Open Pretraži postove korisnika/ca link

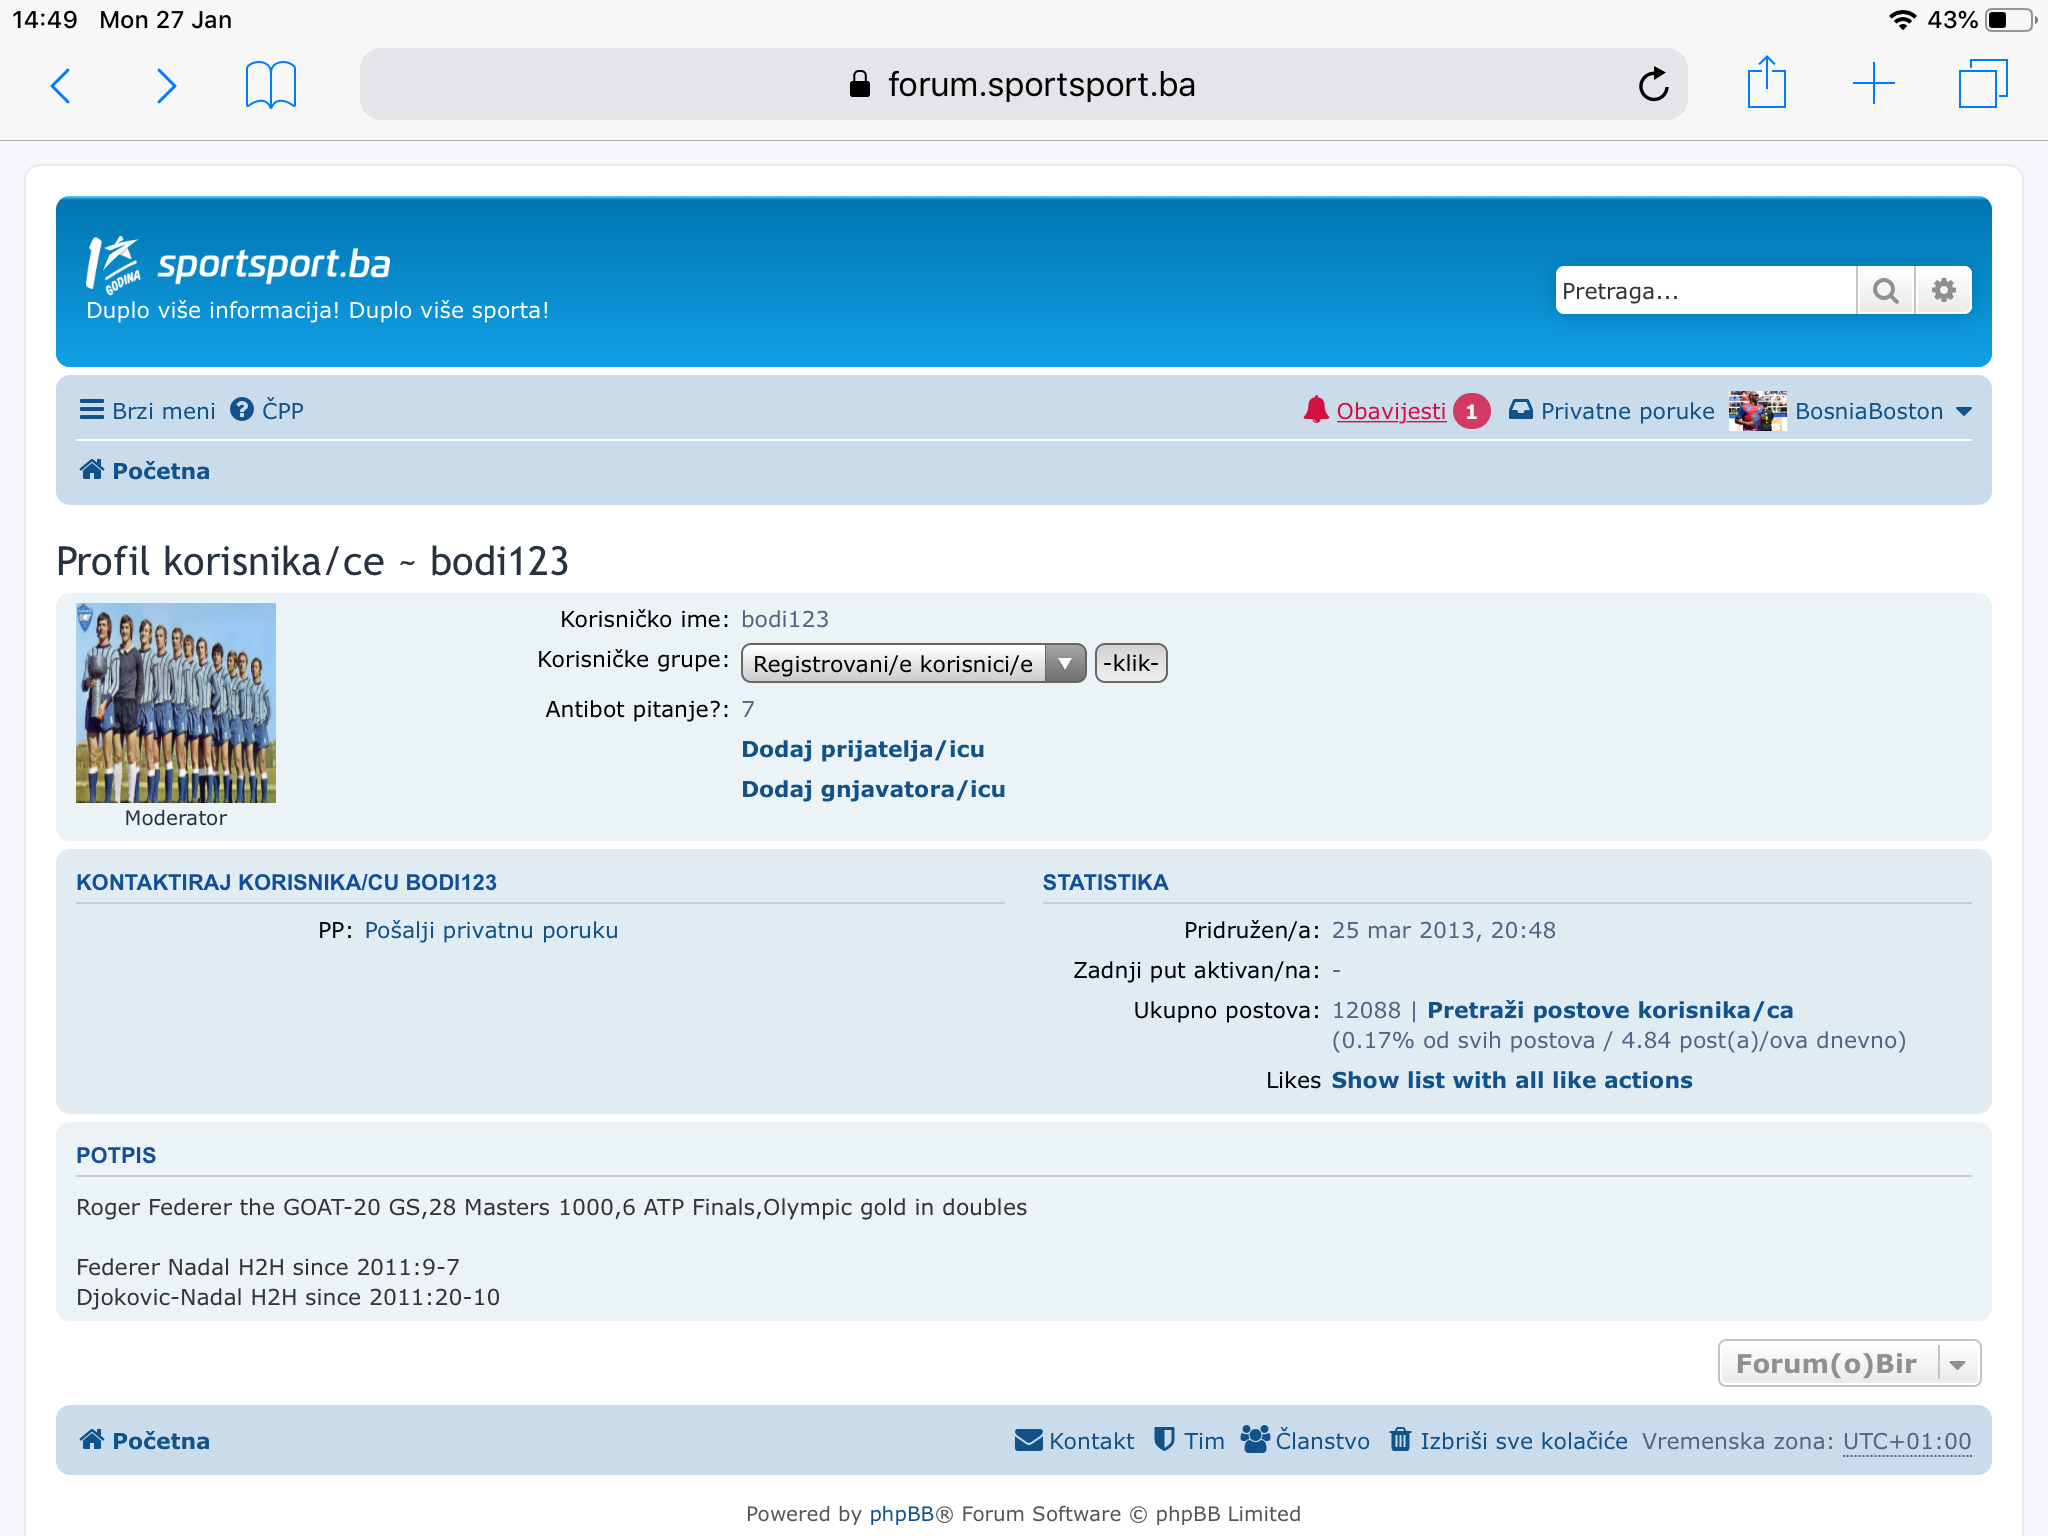point(1609,1010)
